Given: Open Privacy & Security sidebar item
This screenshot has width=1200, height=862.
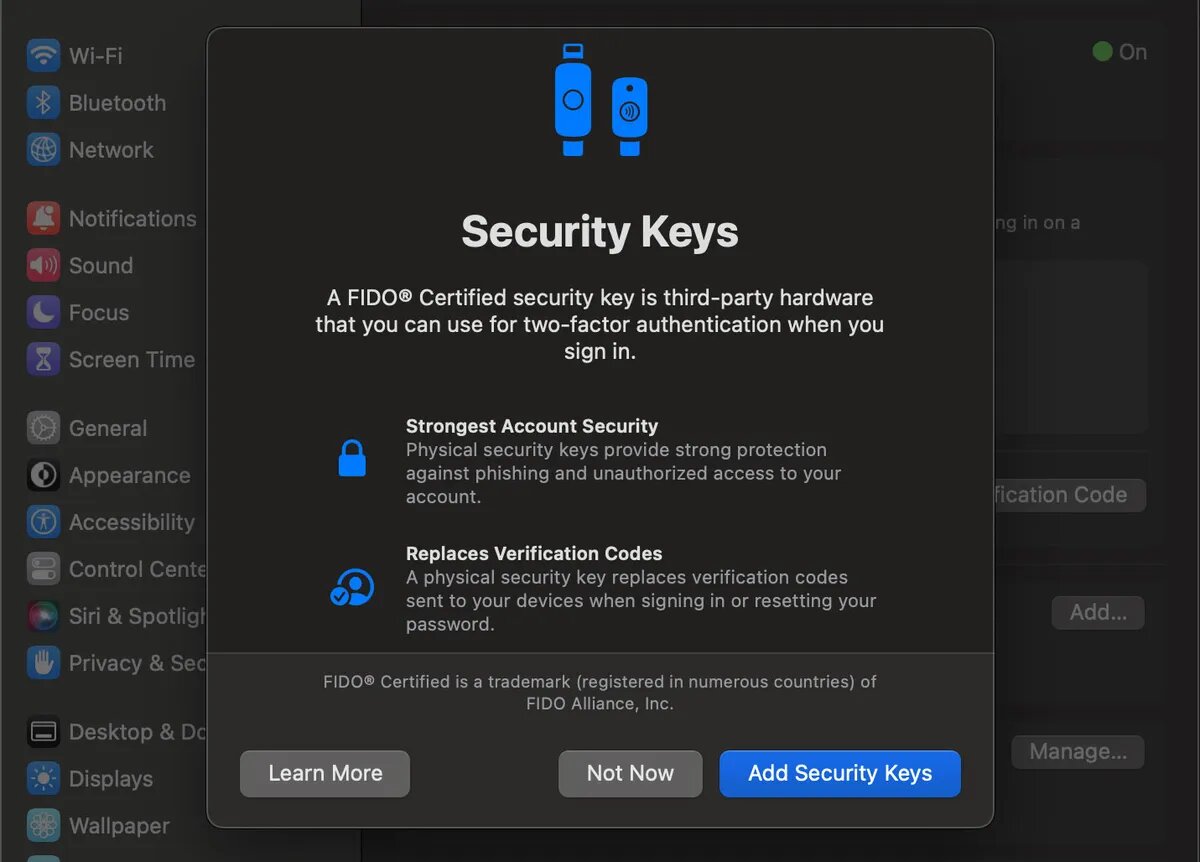Looking at the screenshot, I should coord(116,663).
